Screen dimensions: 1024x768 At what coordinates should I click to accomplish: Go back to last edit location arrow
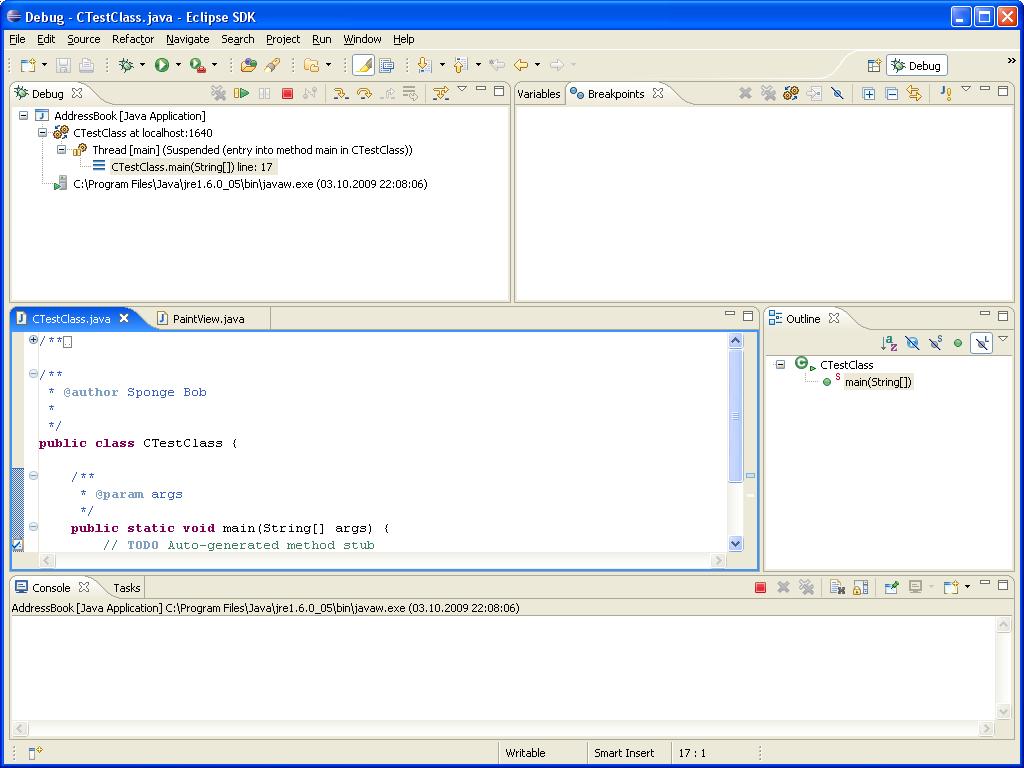496,65
